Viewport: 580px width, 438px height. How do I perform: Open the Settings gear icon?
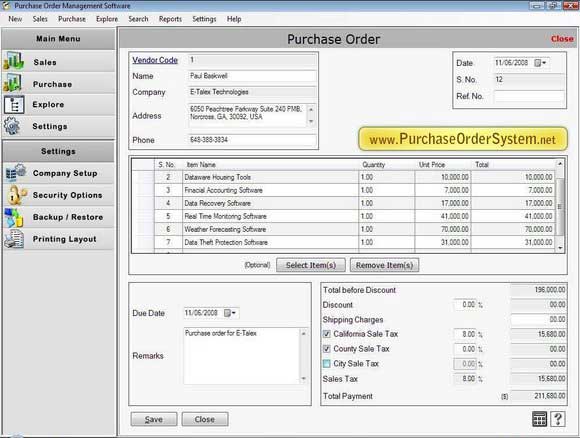tap(12, 126)
